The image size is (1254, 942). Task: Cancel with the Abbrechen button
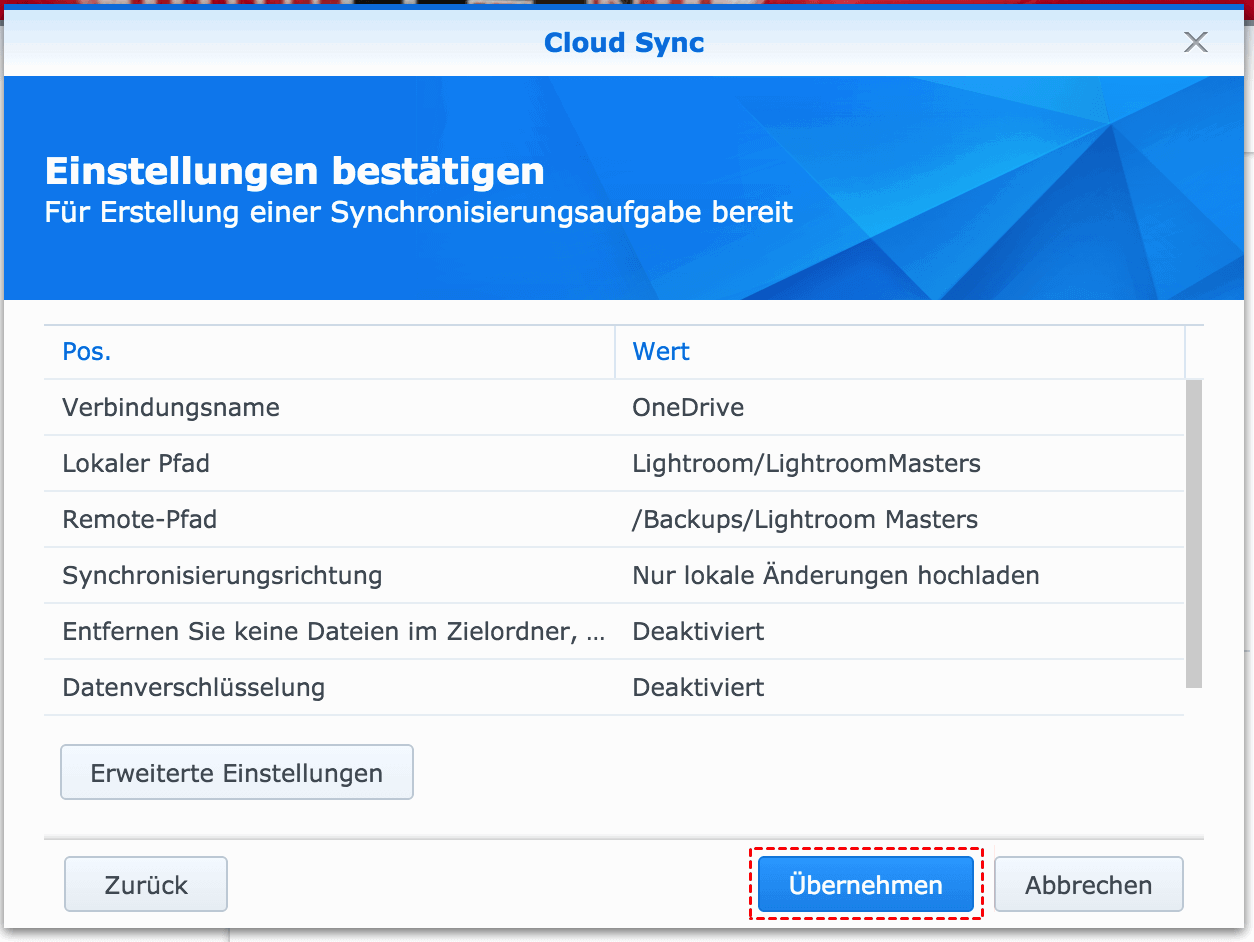(1088, 885)
